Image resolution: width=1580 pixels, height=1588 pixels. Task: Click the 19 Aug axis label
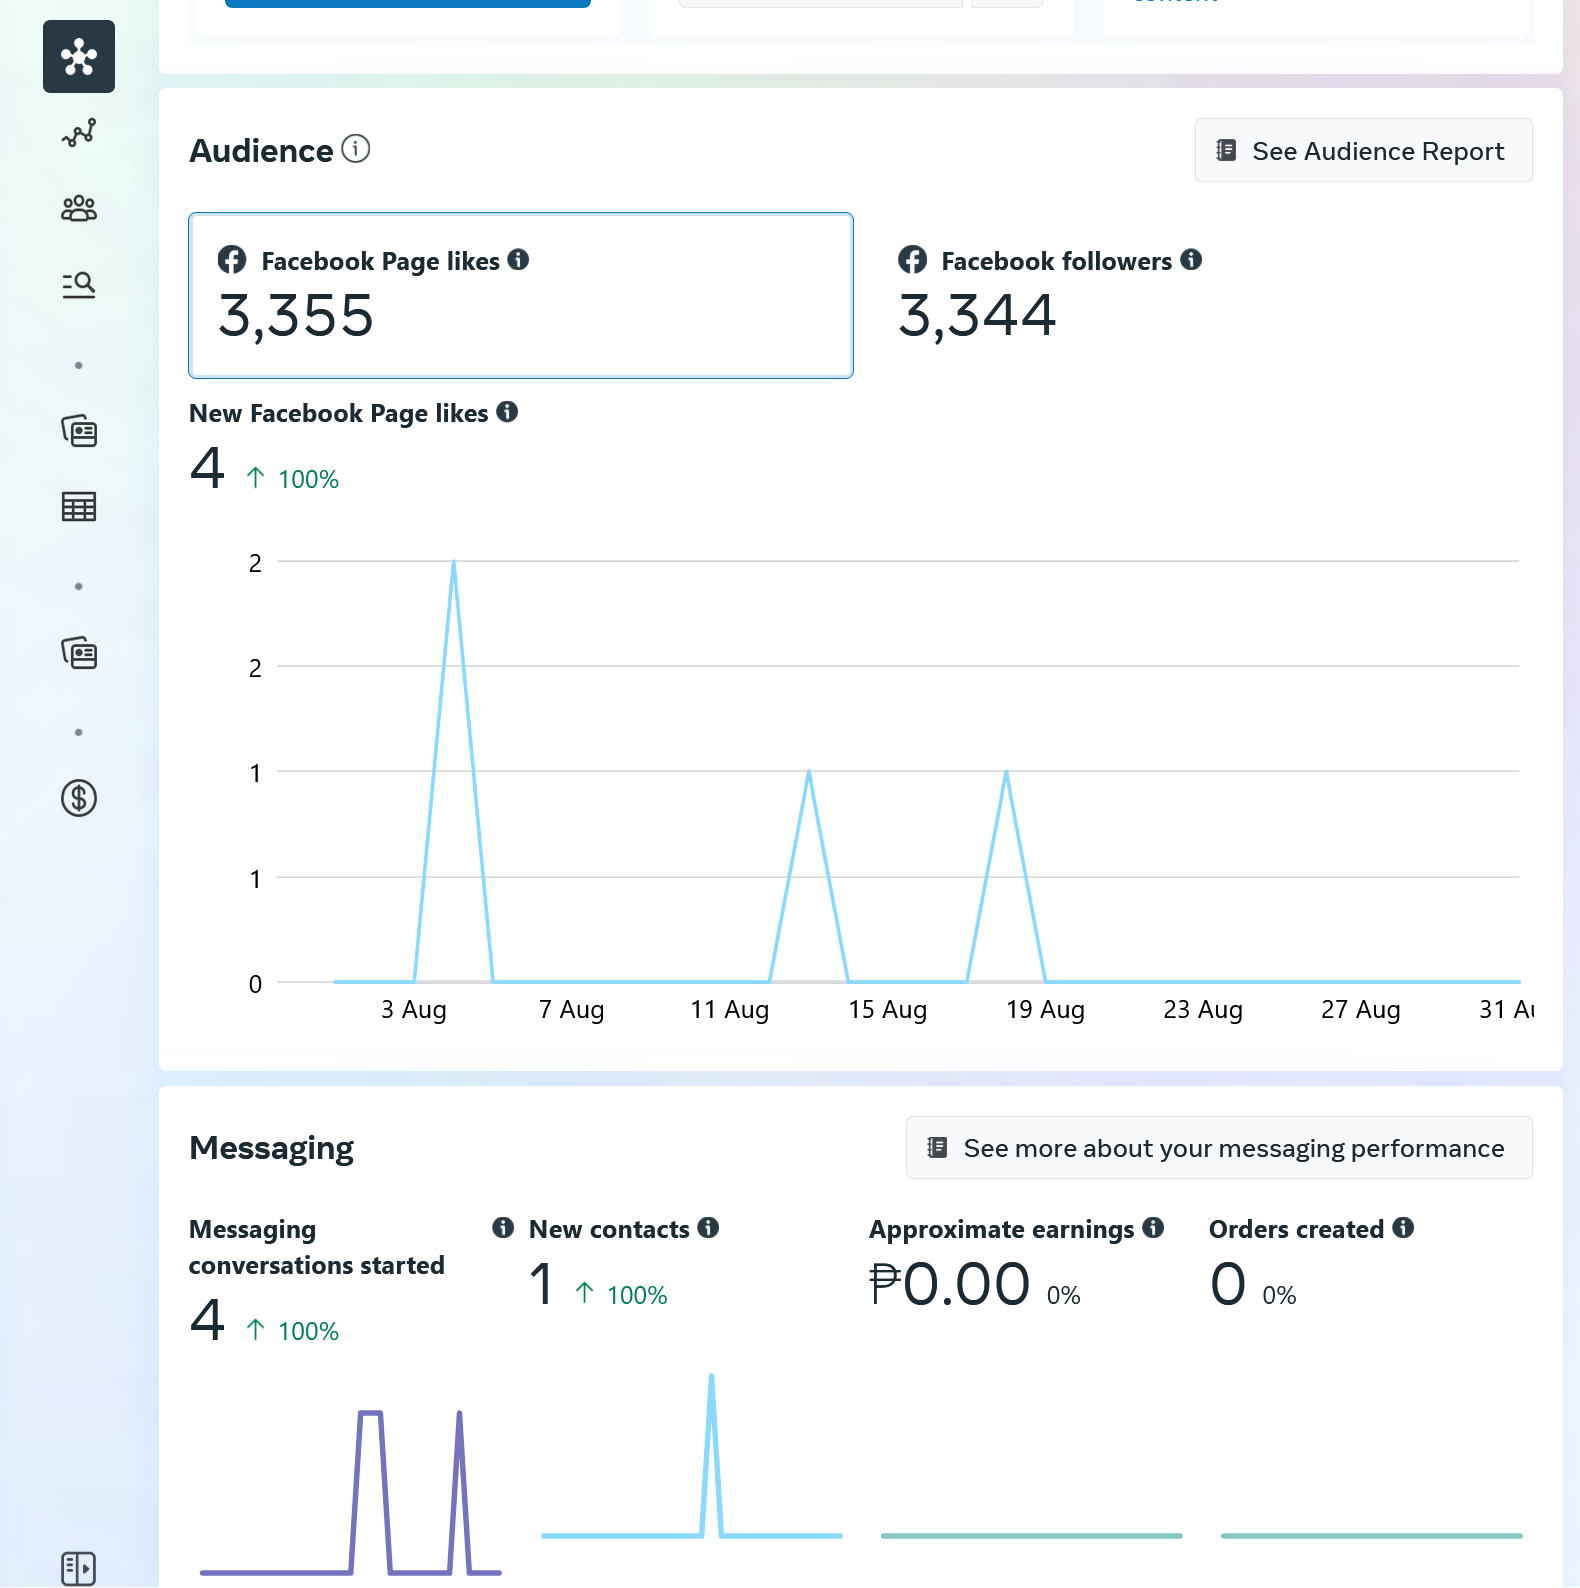click(1045, 1010)
